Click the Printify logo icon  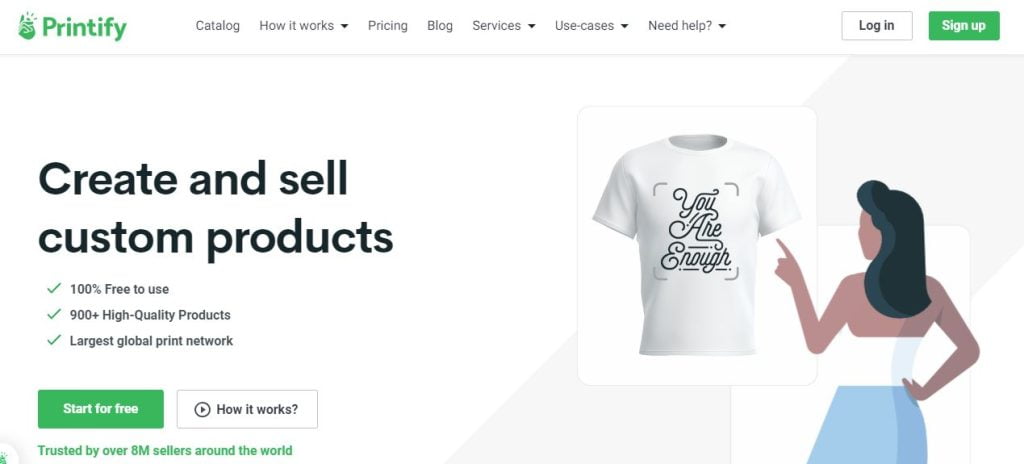click(x=27, y=26)
